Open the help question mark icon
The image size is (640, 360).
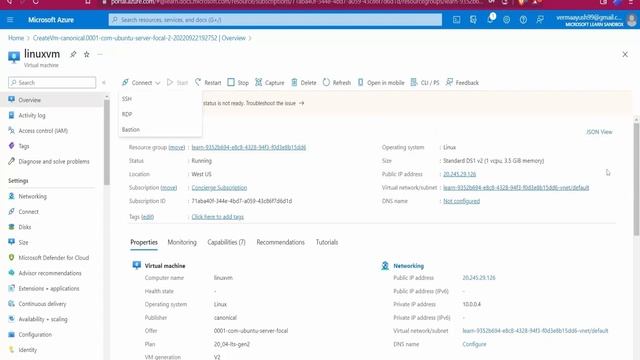coord(523,20)
